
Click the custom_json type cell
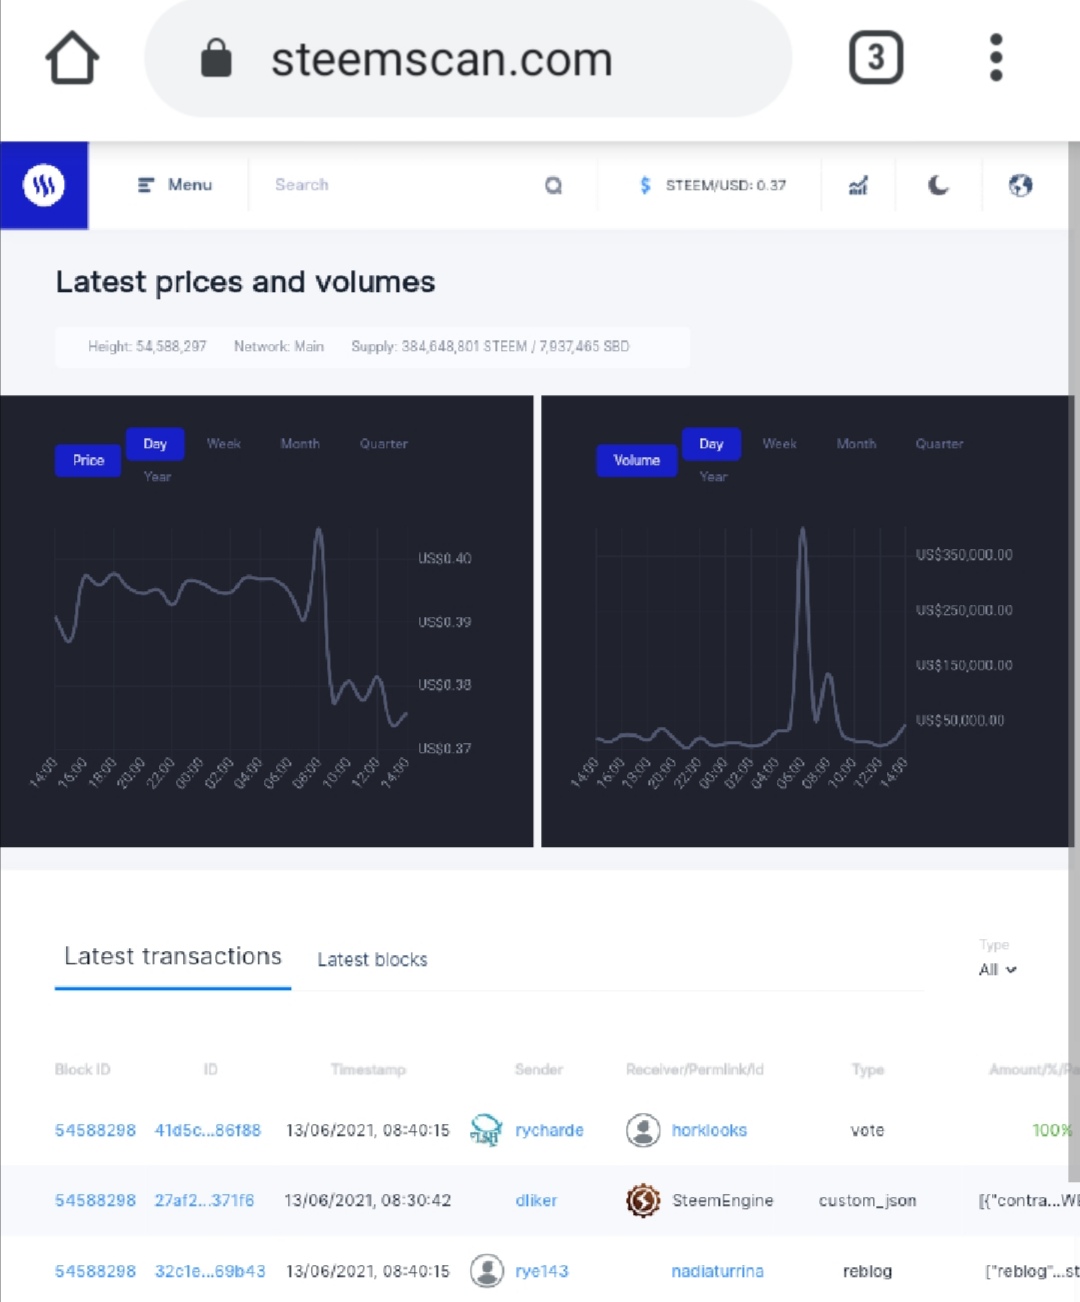[x=867, y=1201]
